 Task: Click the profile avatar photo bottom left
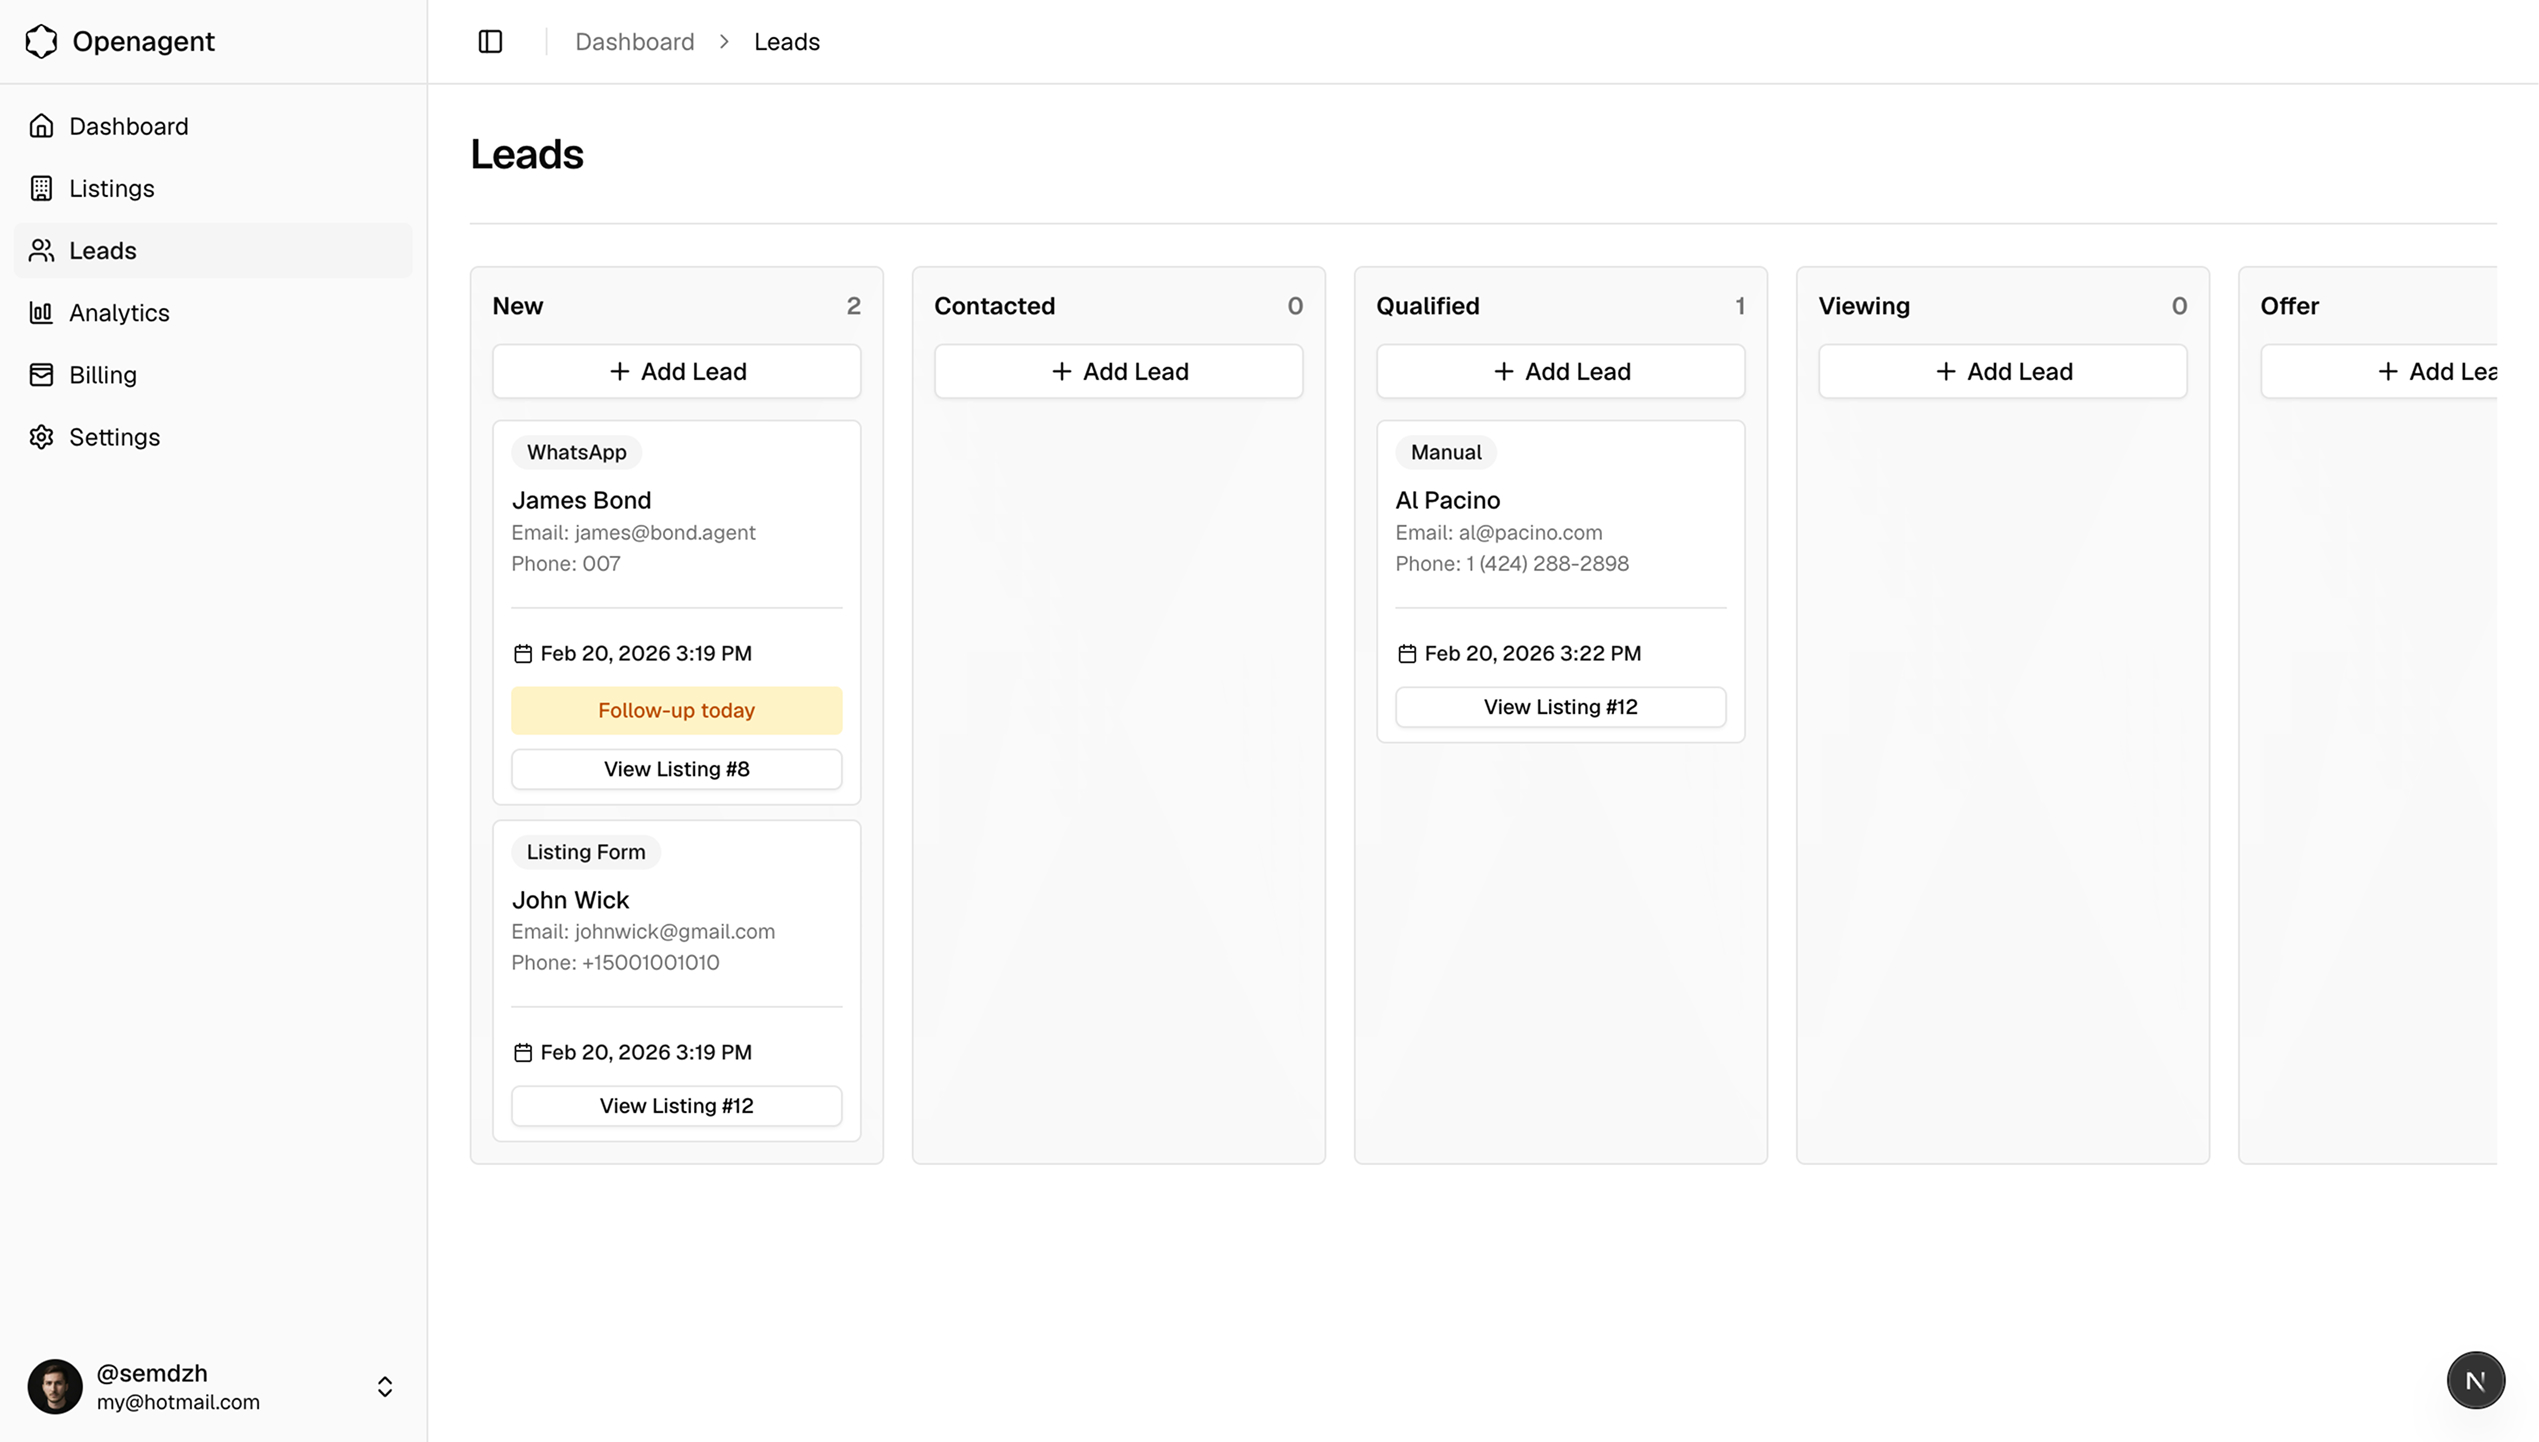coord(55,1386)
